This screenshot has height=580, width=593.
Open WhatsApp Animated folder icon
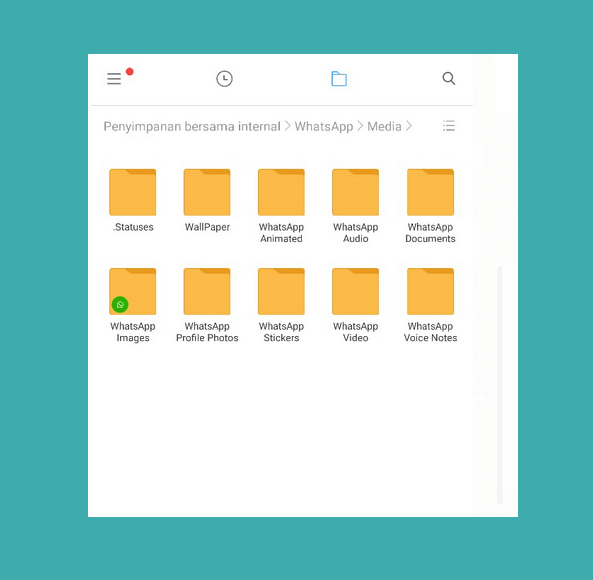(281, 192)
